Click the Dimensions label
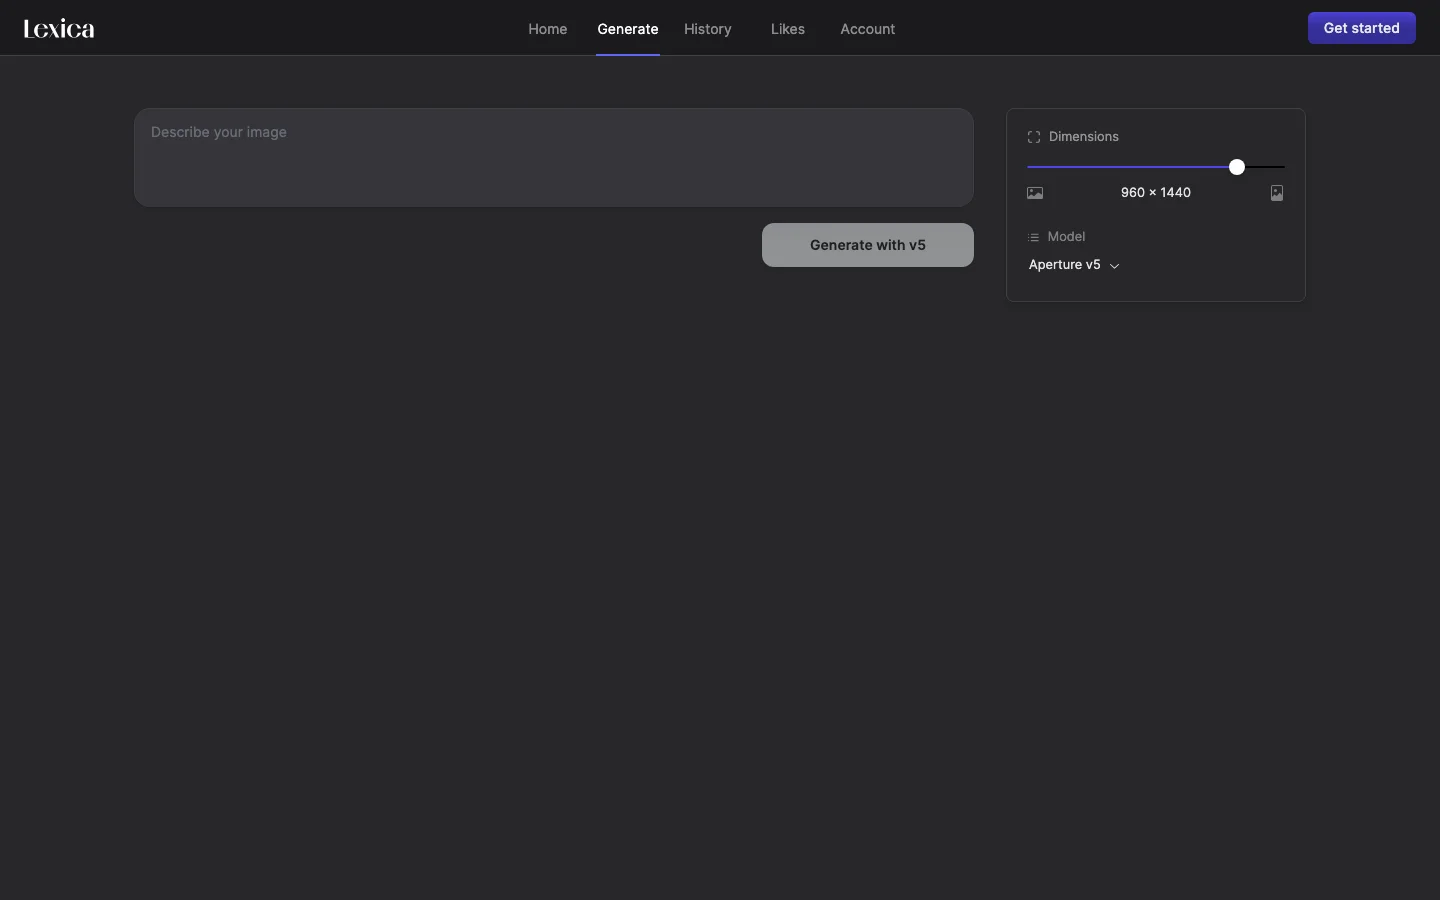This screenshot has width=1440, height=900. (1084, 137)
